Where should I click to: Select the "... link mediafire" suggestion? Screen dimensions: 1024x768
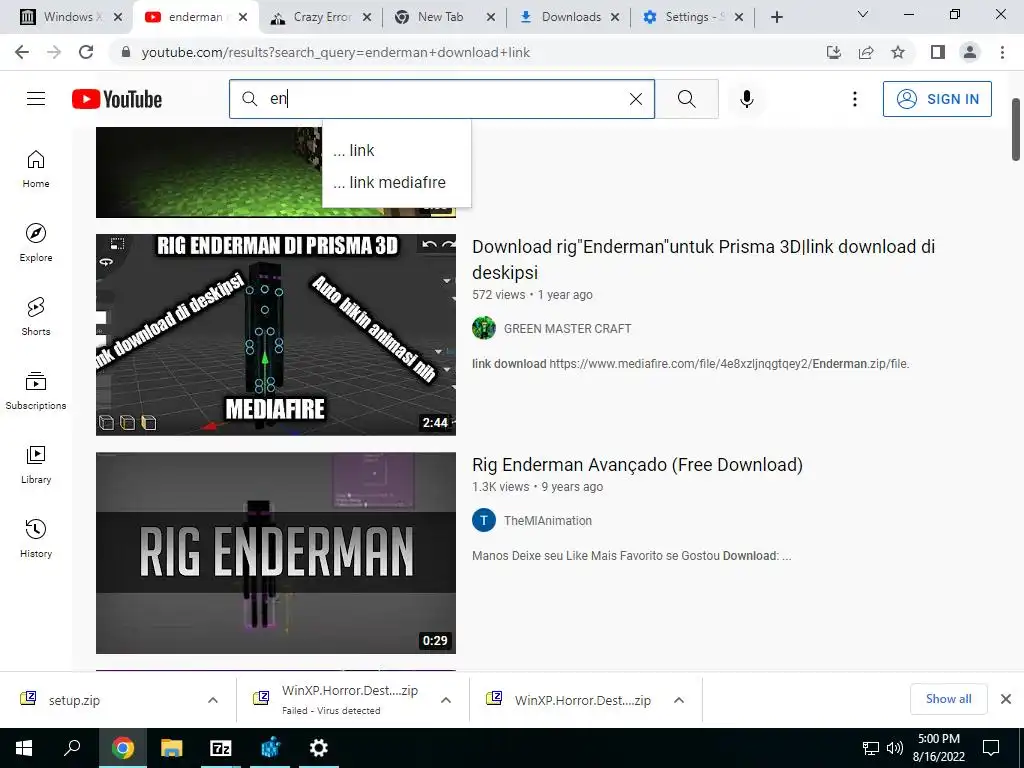396,182
